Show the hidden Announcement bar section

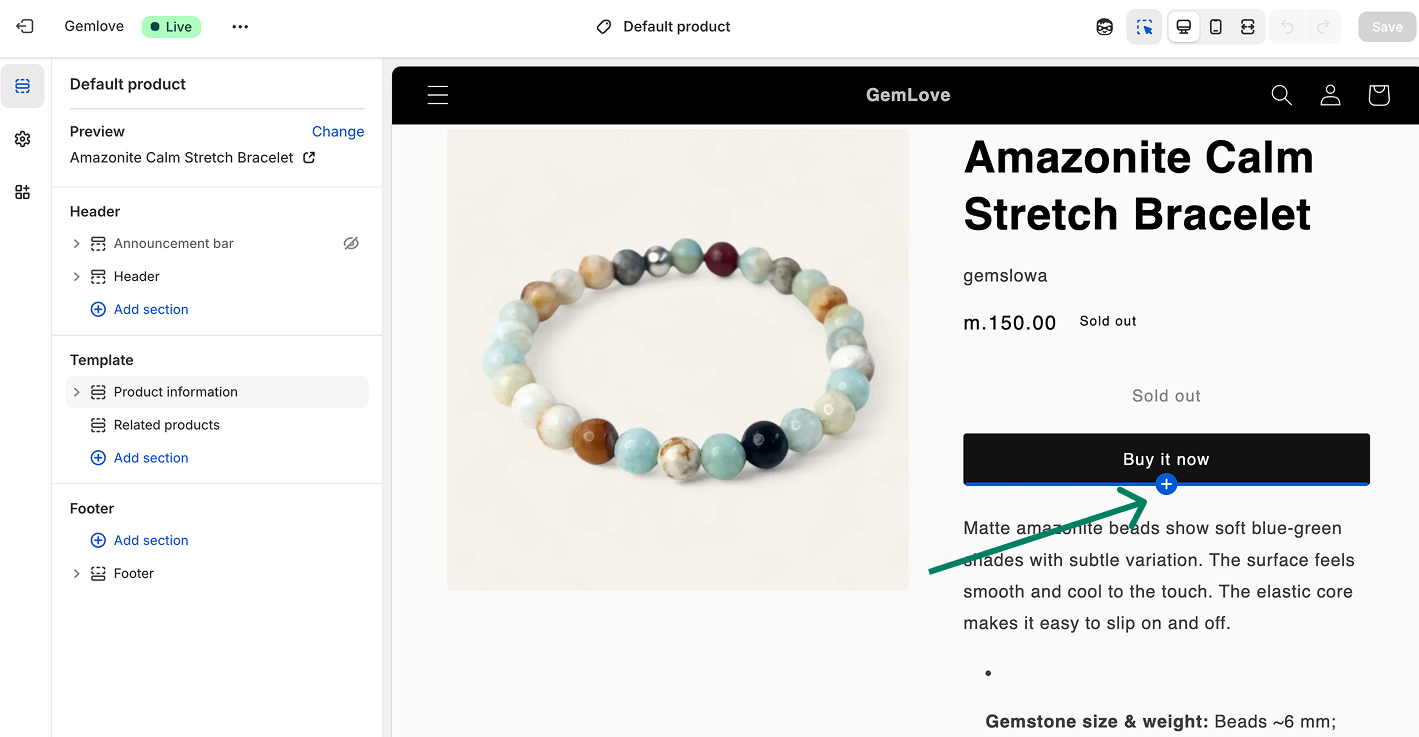pos(351,243)
